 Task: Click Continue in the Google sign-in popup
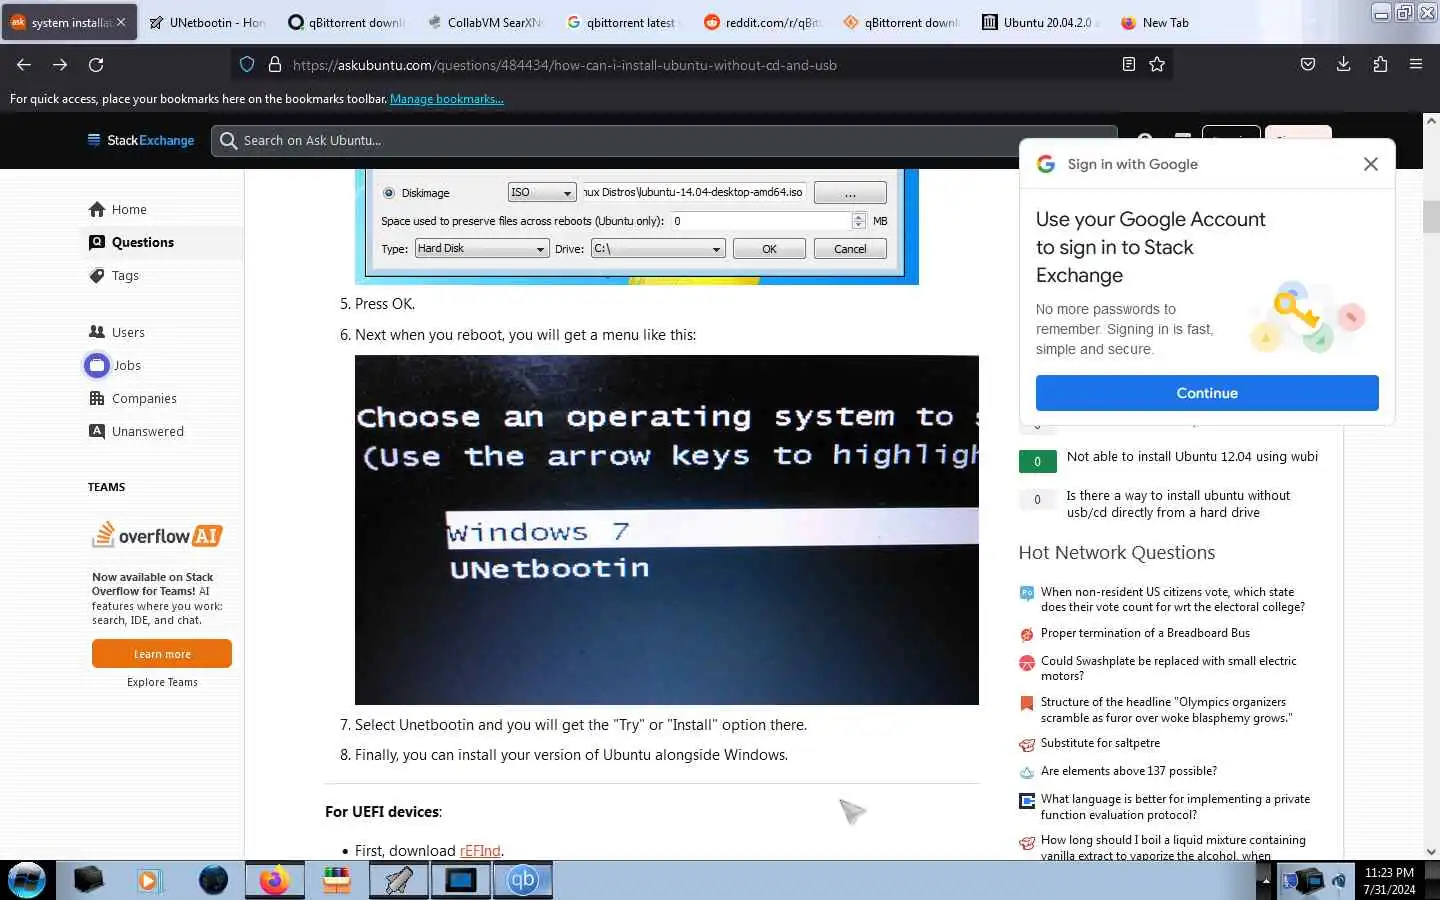(x=1207, y=393)
